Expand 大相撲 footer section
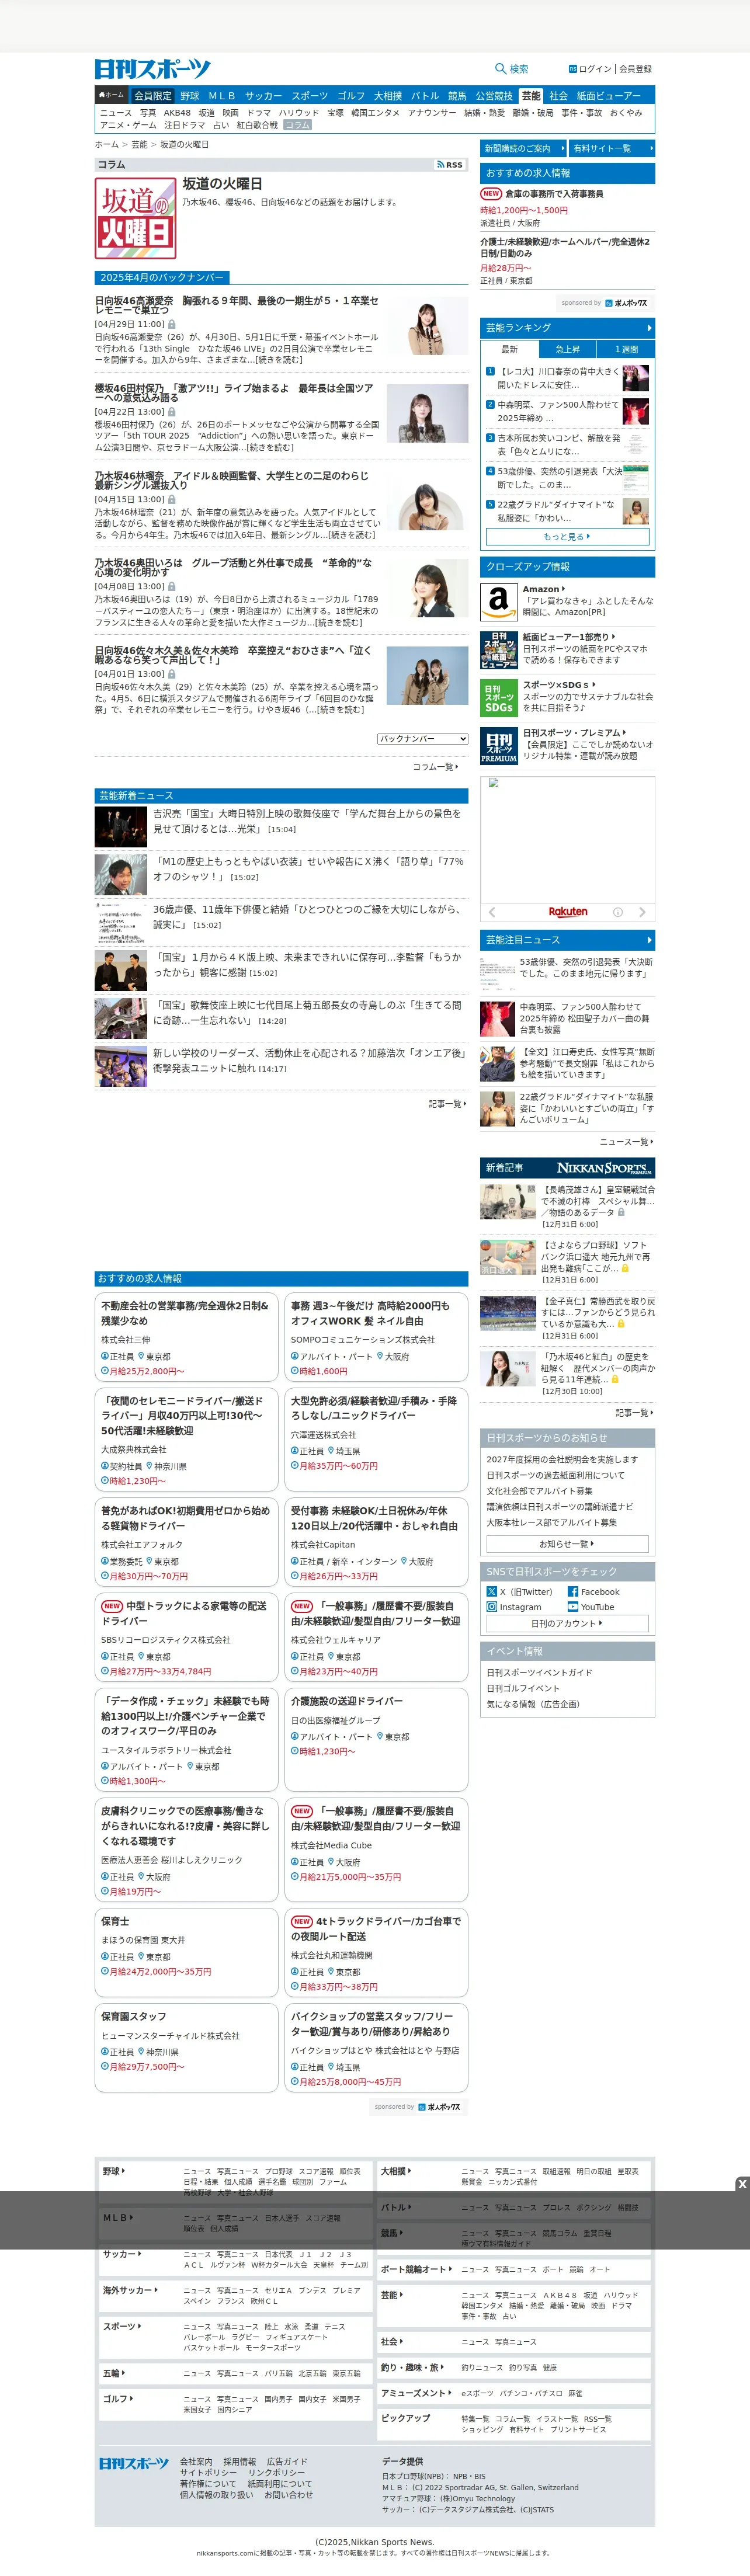Image resolution: width=750 pixels, height=2576 pixels. pos(396,2171)
